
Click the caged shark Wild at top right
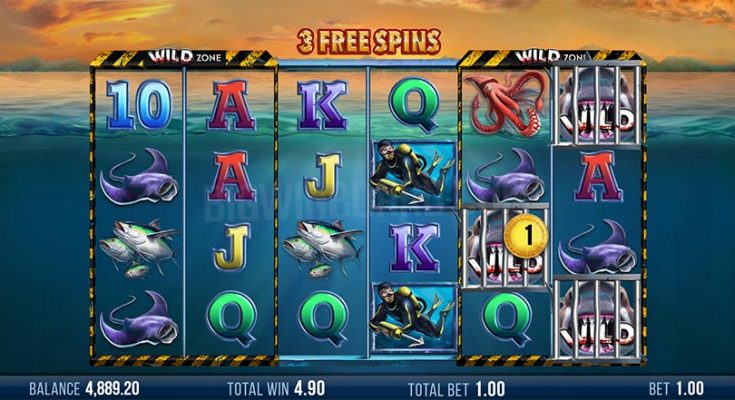pos(597,106)
